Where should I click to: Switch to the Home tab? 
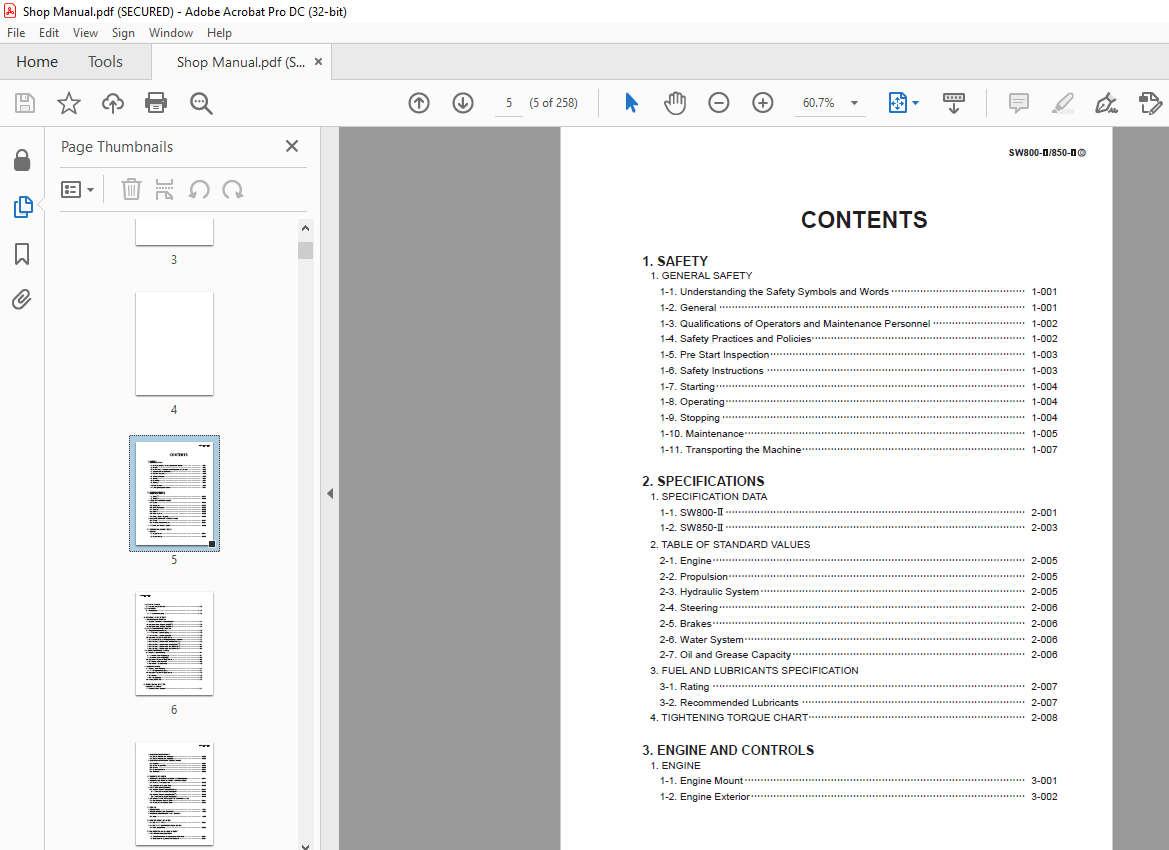point(37,62)
